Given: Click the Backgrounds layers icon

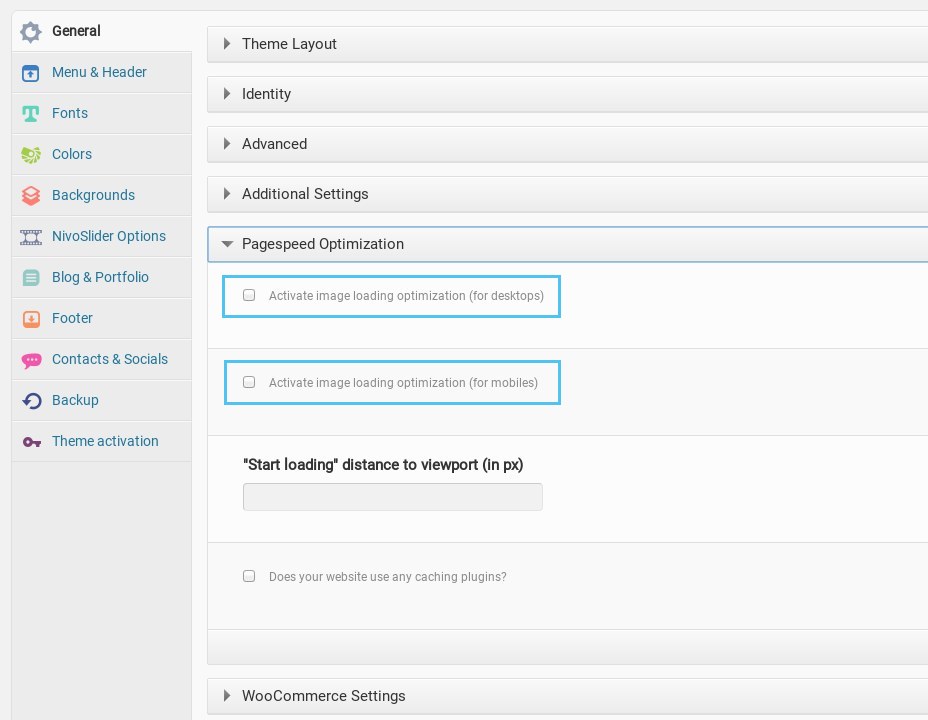Looking at the screenshot, I should [31, 196].
